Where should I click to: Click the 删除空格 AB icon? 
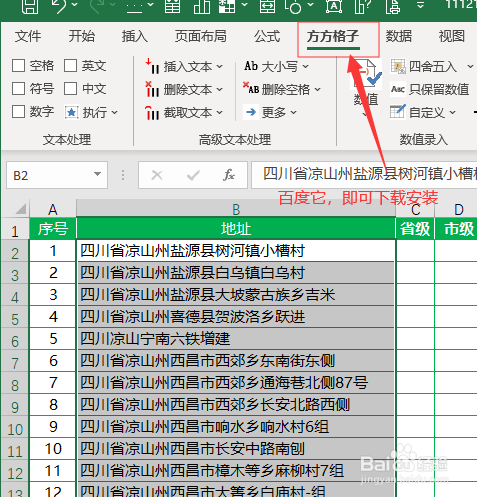tap(251, 88)
